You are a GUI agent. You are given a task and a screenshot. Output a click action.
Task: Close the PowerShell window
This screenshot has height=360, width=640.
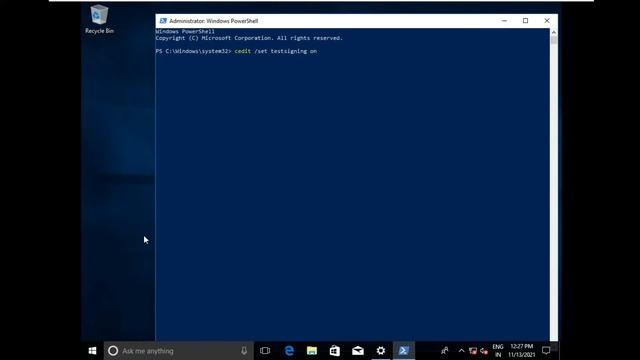[x=547, y=21]
